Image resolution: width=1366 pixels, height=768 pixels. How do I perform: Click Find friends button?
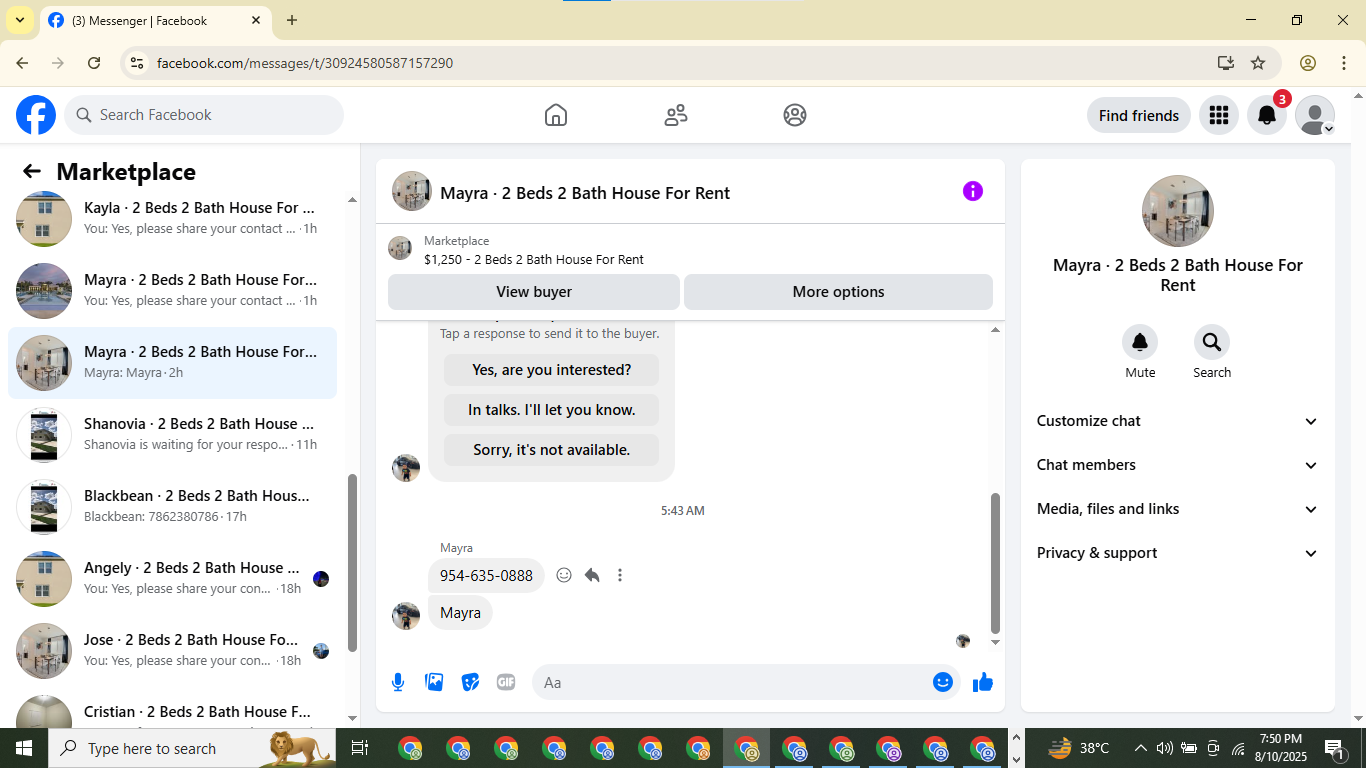[1139, 115]
